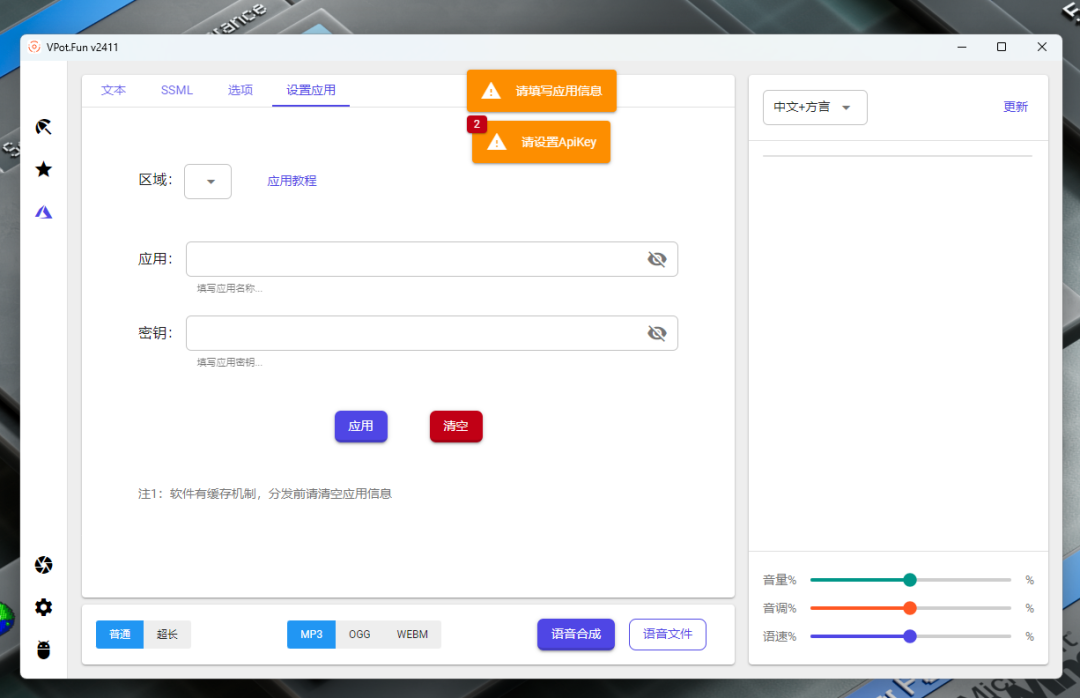
Task: Adjust the 音调% pitch slider
Action: point(910,608)
